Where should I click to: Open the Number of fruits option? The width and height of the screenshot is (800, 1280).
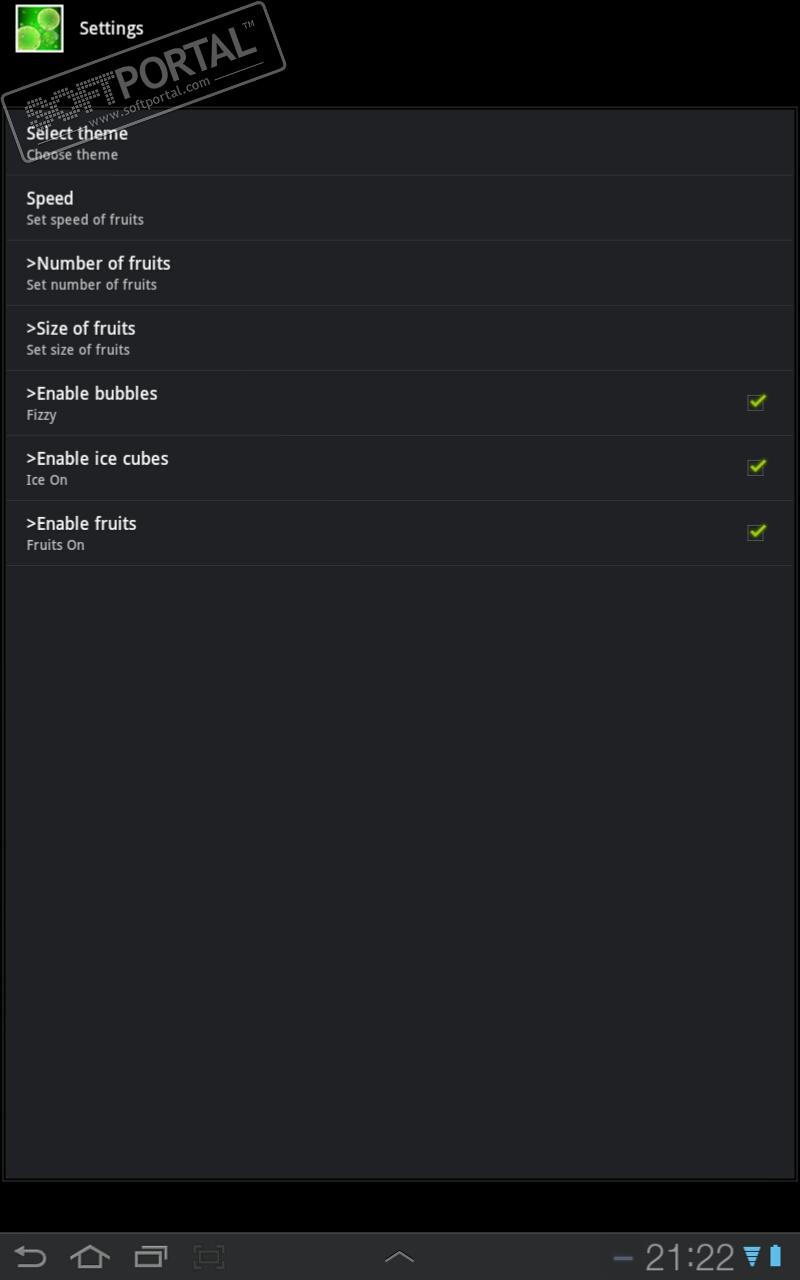pyautogui.click(x=98, y=272)
